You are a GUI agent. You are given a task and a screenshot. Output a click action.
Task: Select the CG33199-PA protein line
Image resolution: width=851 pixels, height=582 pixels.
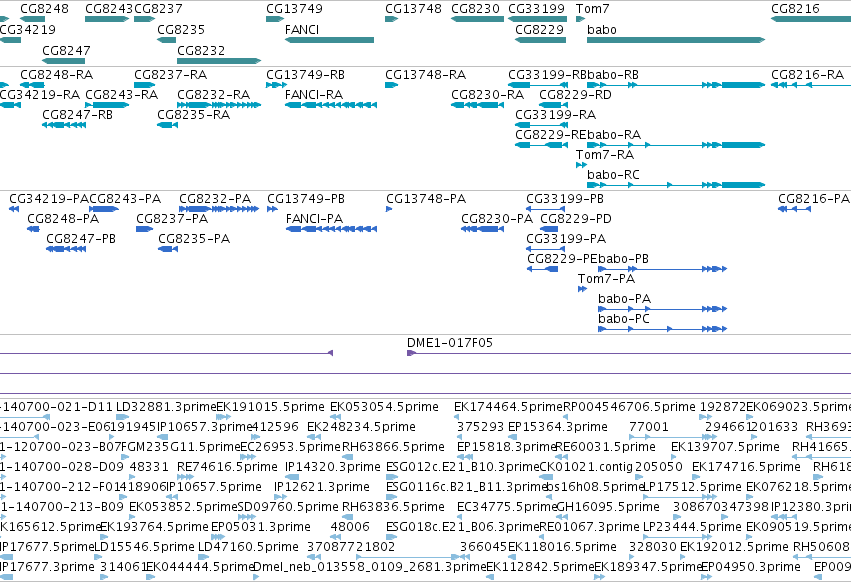click(545, 249)
